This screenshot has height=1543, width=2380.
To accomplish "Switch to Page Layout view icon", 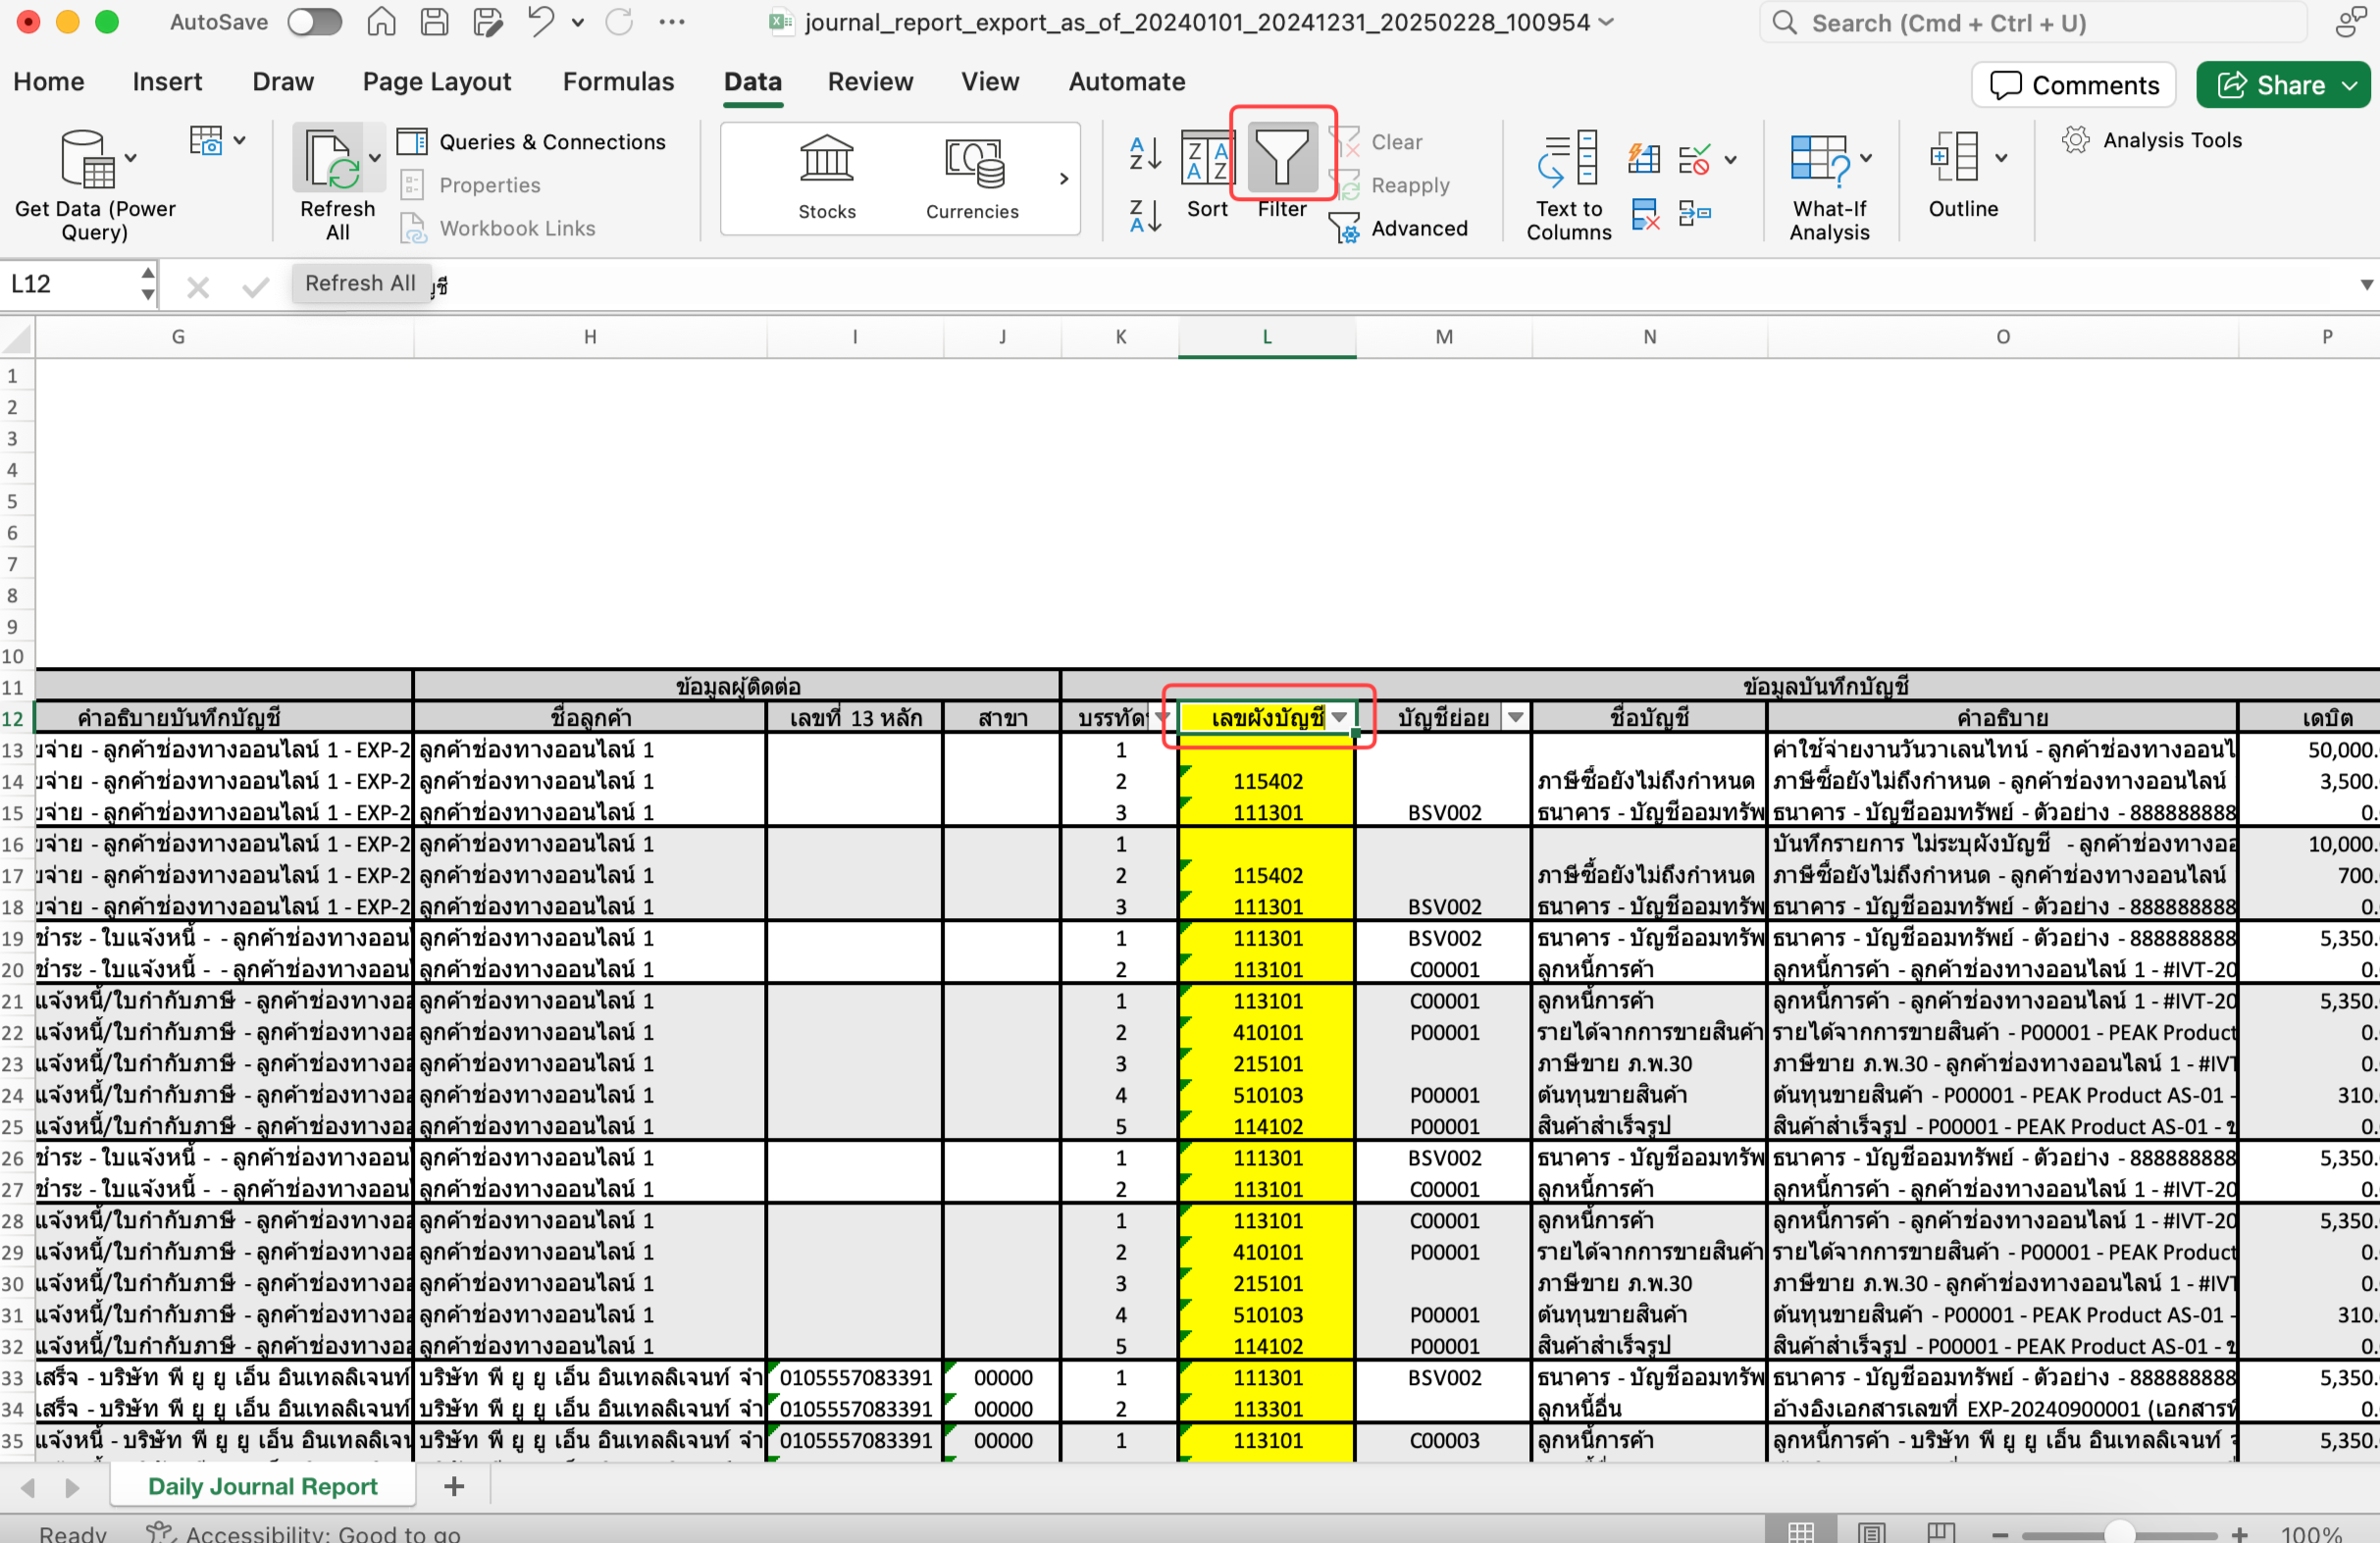I will tap(1871, 1531).
